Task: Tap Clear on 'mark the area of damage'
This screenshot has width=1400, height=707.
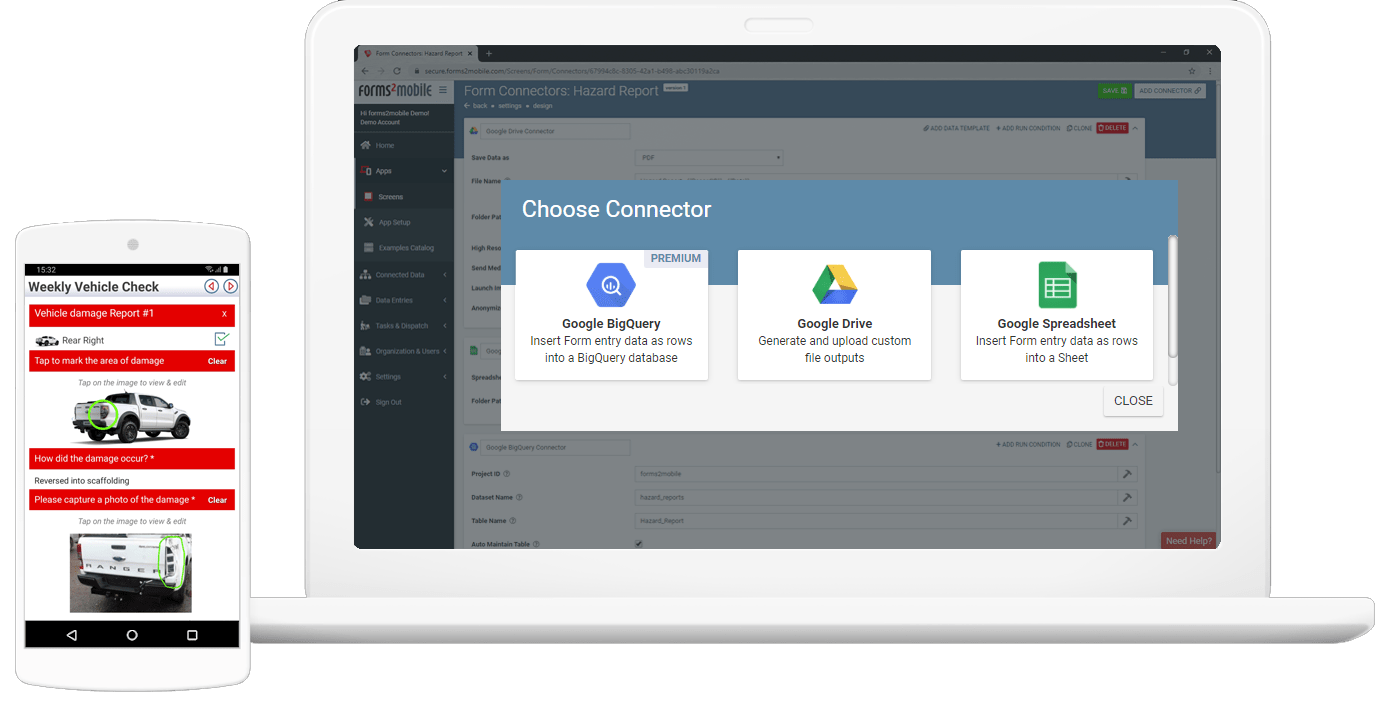Action: (x=217, y=361)
